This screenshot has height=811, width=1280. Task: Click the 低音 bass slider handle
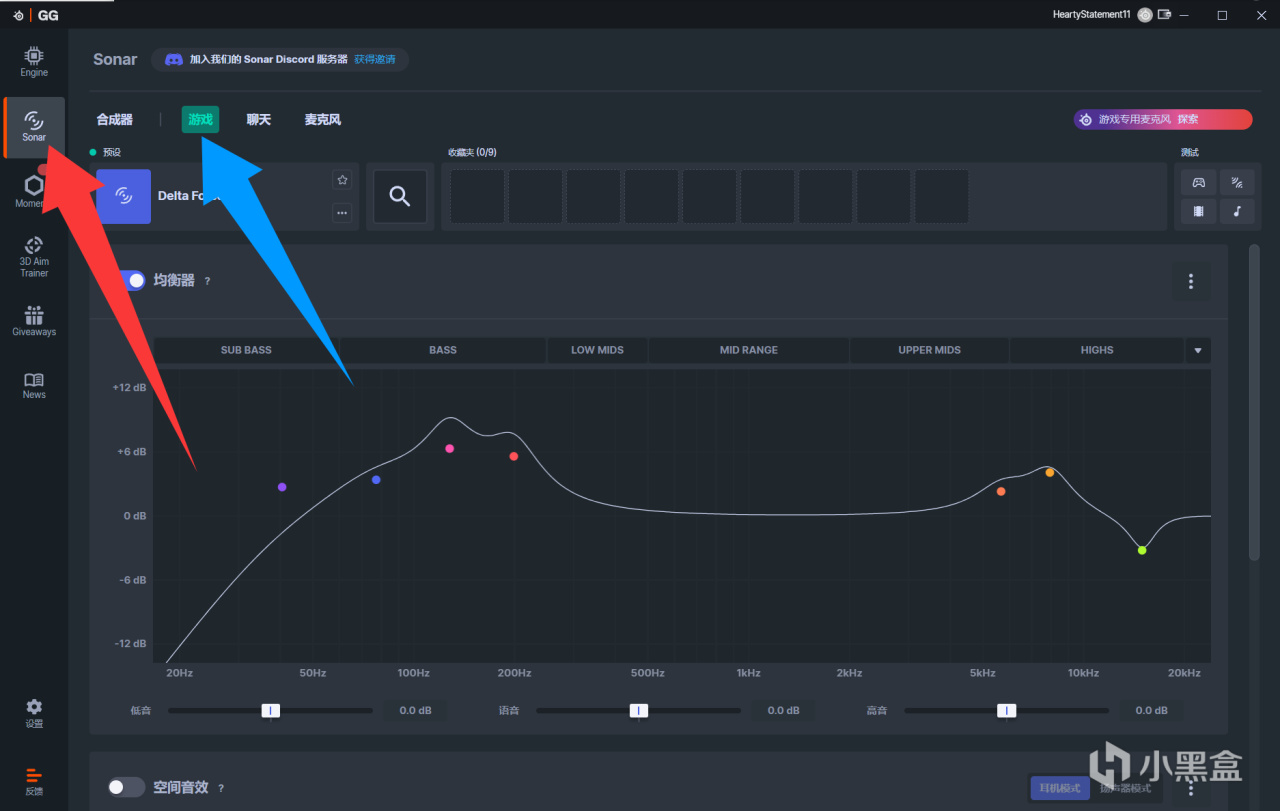[x=270, y=710]
